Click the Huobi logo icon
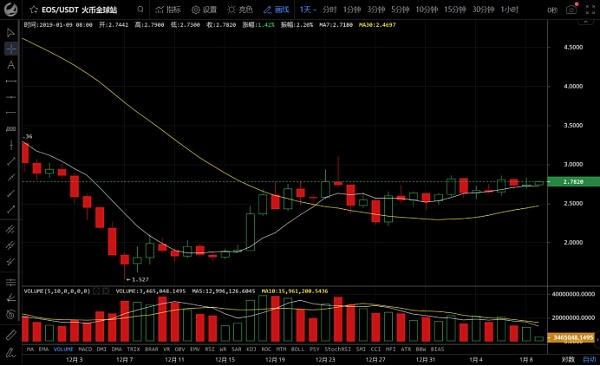Image resolution: width=600 pixels, height=366 pixels. (11, 10)
